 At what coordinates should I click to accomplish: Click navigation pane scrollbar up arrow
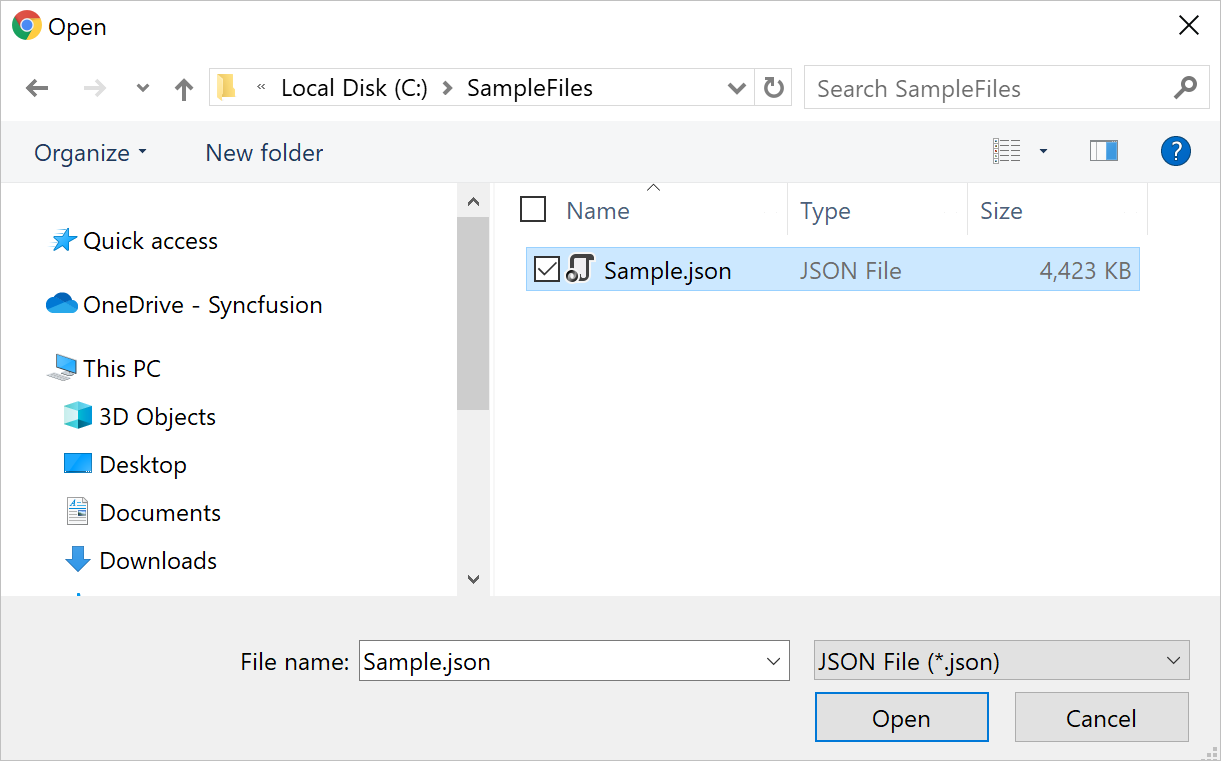(473, 201)
